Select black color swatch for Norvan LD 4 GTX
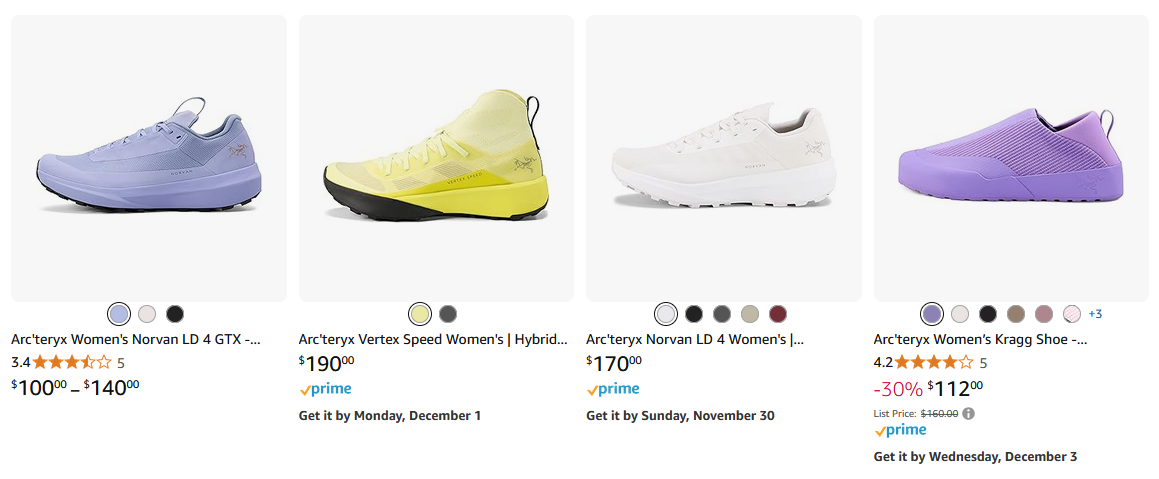This screenshot has width=1159, height=479. (175, 314)
